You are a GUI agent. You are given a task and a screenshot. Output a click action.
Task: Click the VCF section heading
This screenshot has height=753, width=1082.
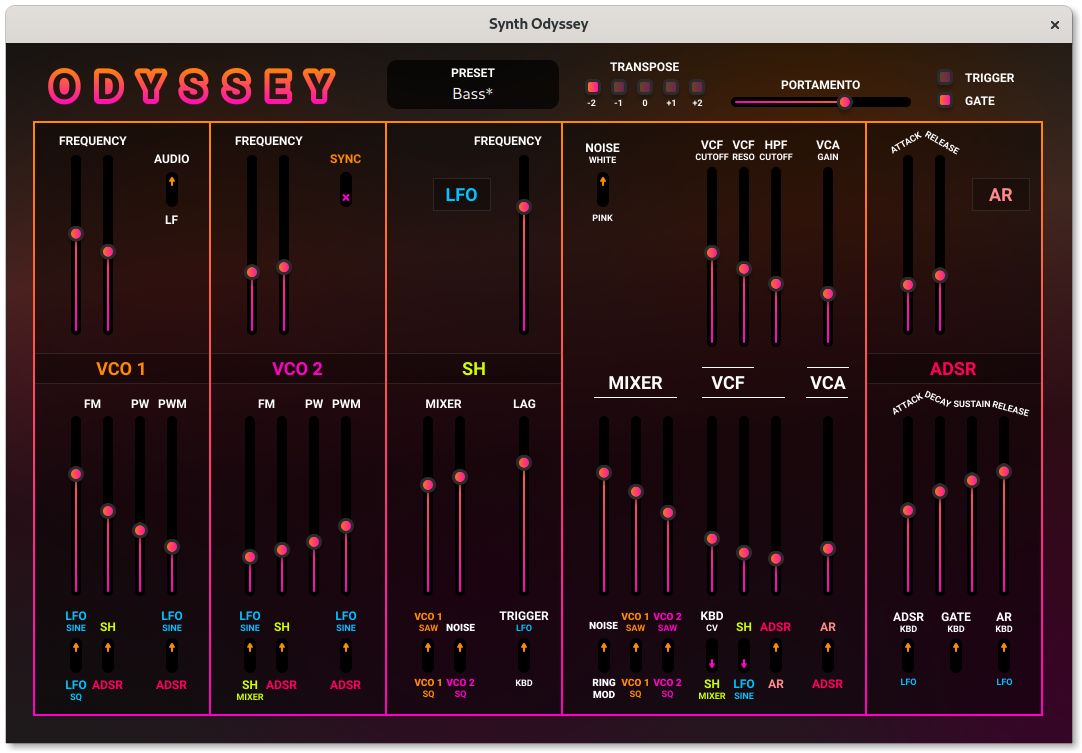click(x=727, y=383)
